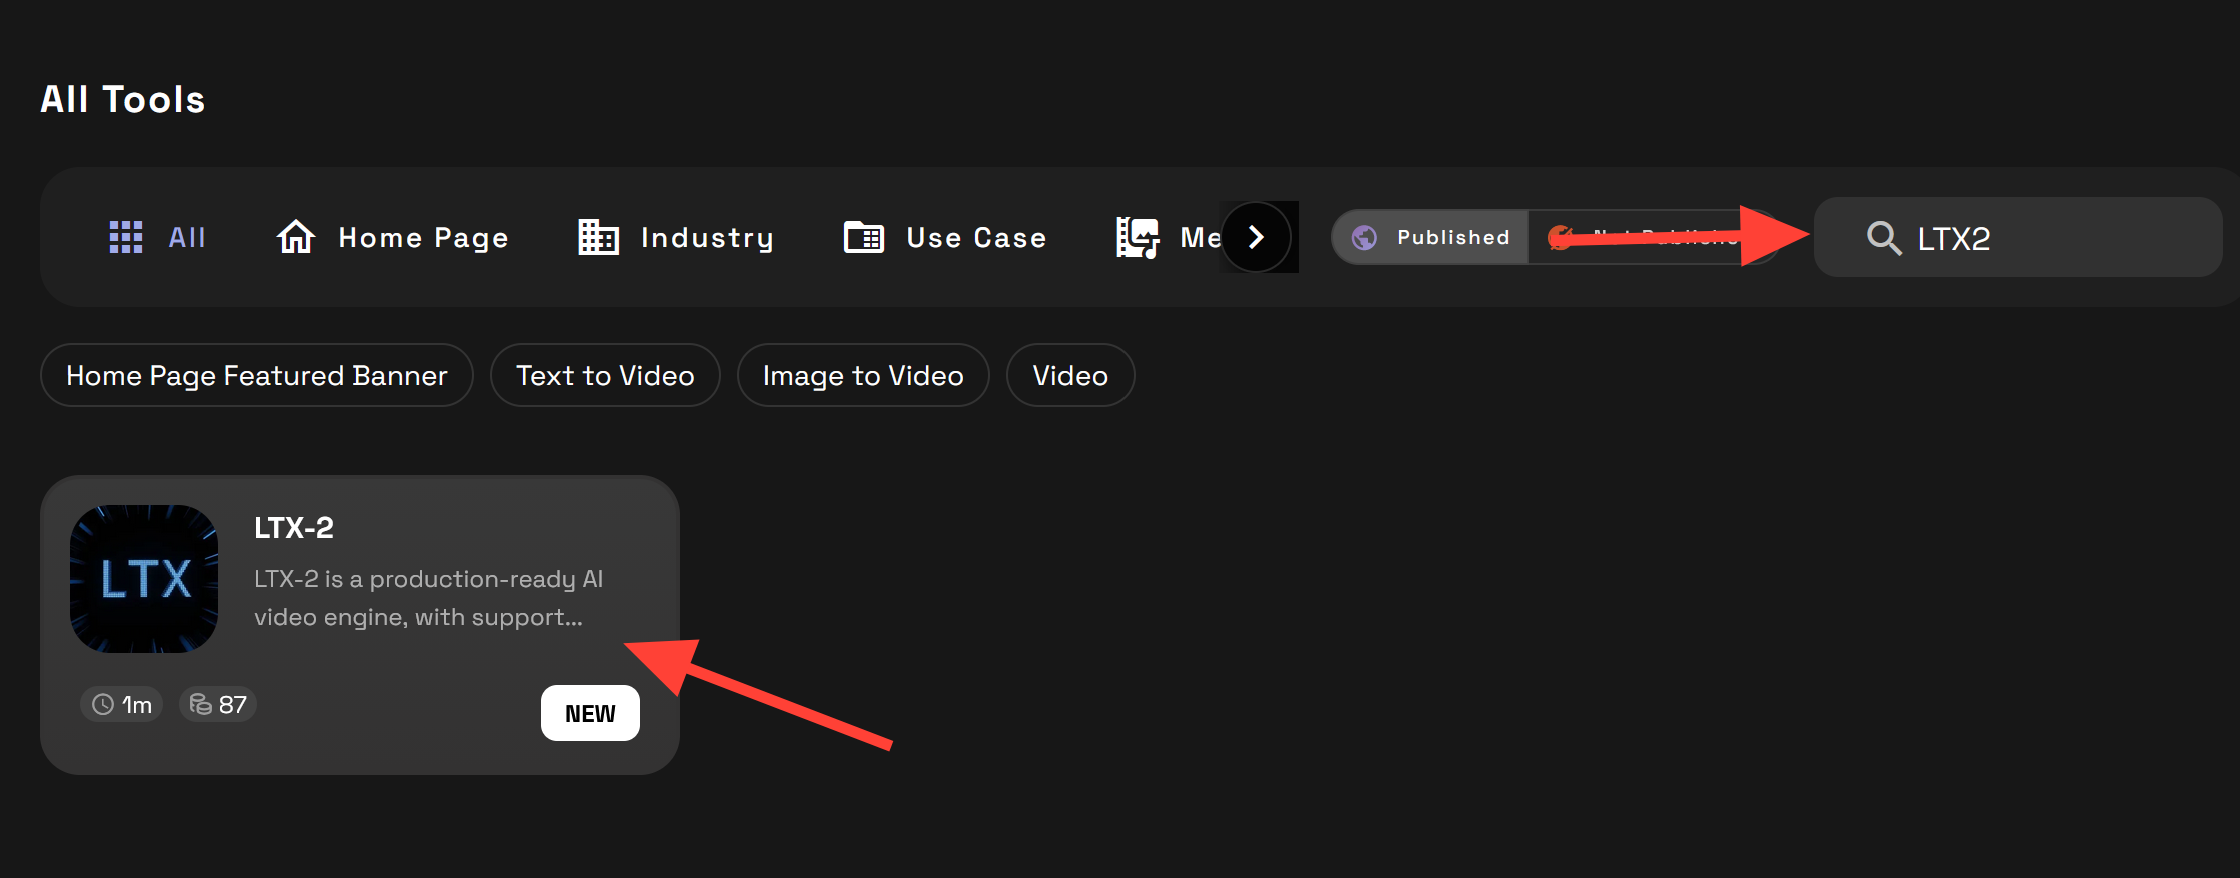Click the building icon for Industry
The height and width of the screenshot is (878, 2240).
click(x=598, y=237)
